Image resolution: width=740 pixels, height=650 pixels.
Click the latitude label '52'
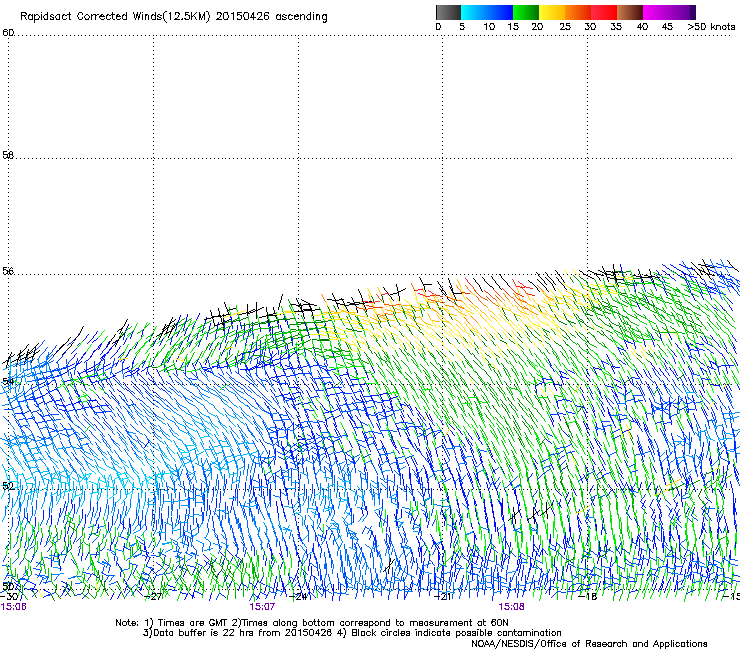point(8,486)
